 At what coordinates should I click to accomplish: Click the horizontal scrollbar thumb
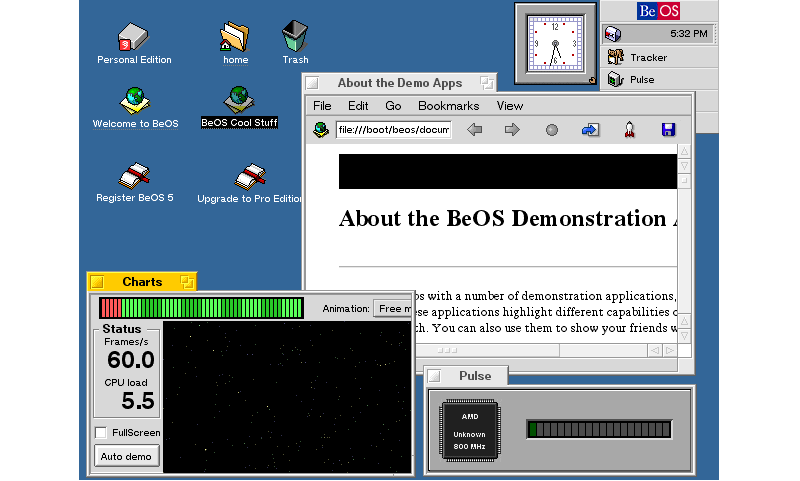(x=487, y=350)
